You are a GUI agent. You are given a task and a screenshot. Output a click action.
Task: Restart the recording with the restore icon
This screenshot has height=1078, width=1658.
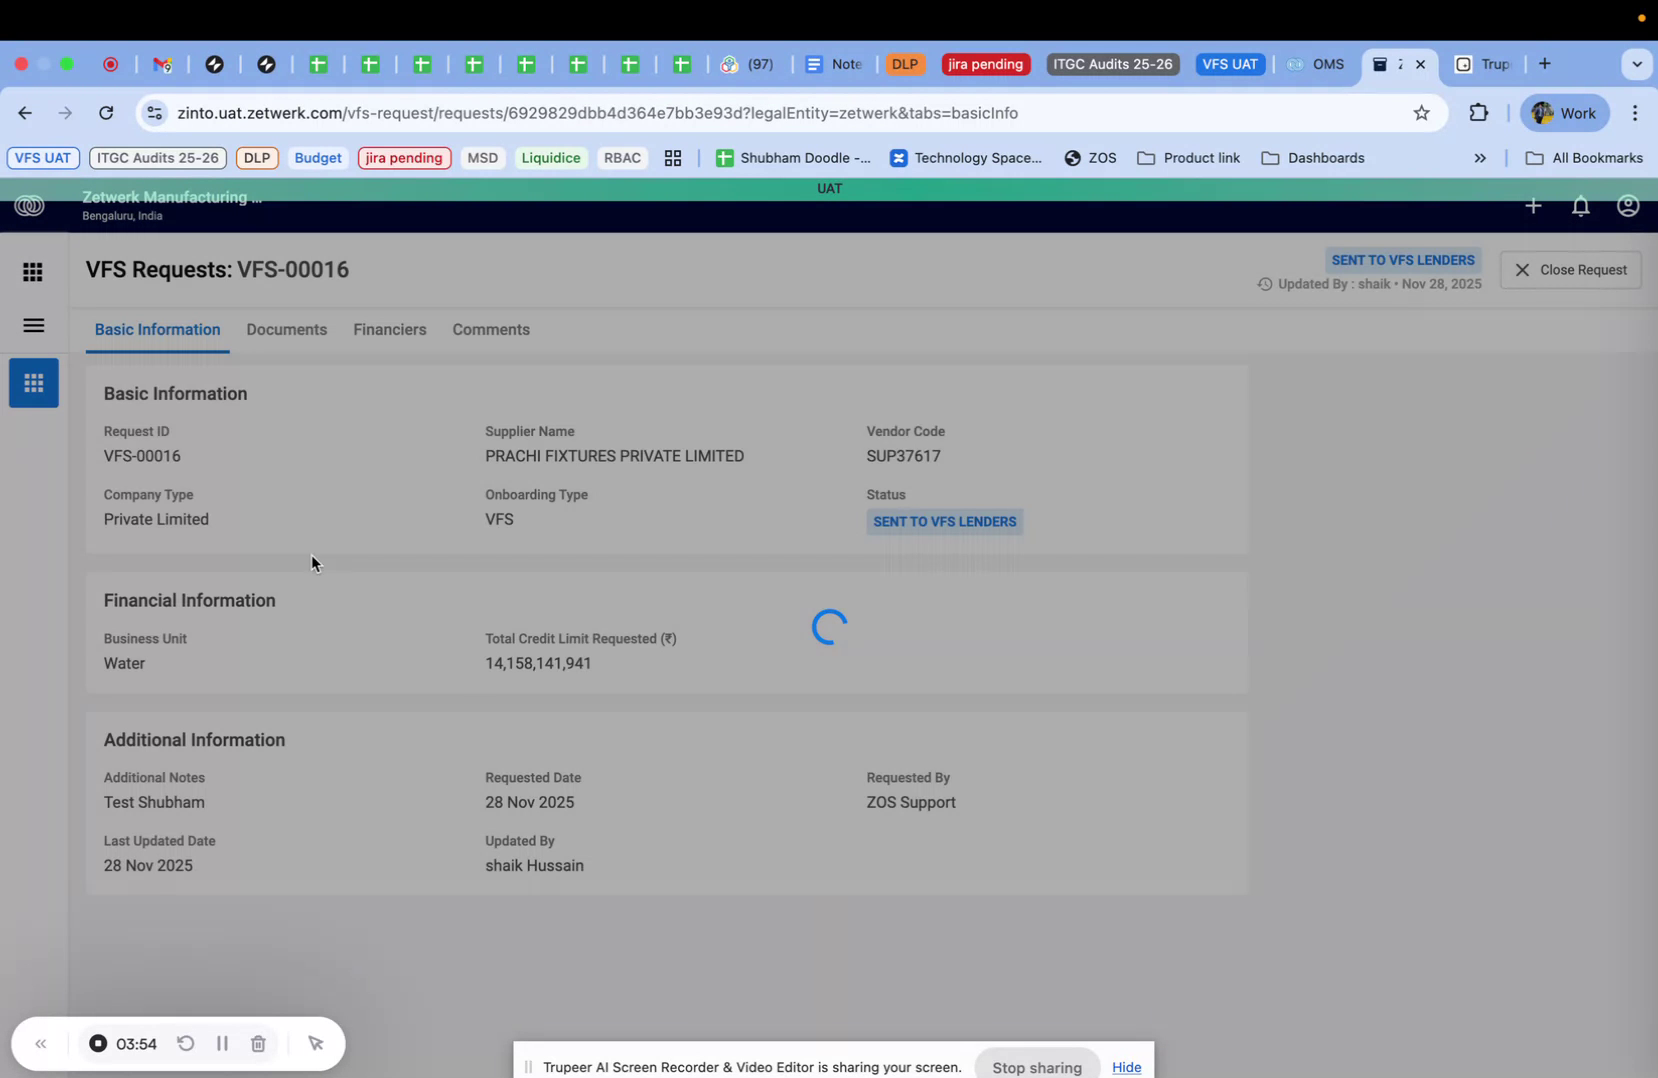[186, 1043]
